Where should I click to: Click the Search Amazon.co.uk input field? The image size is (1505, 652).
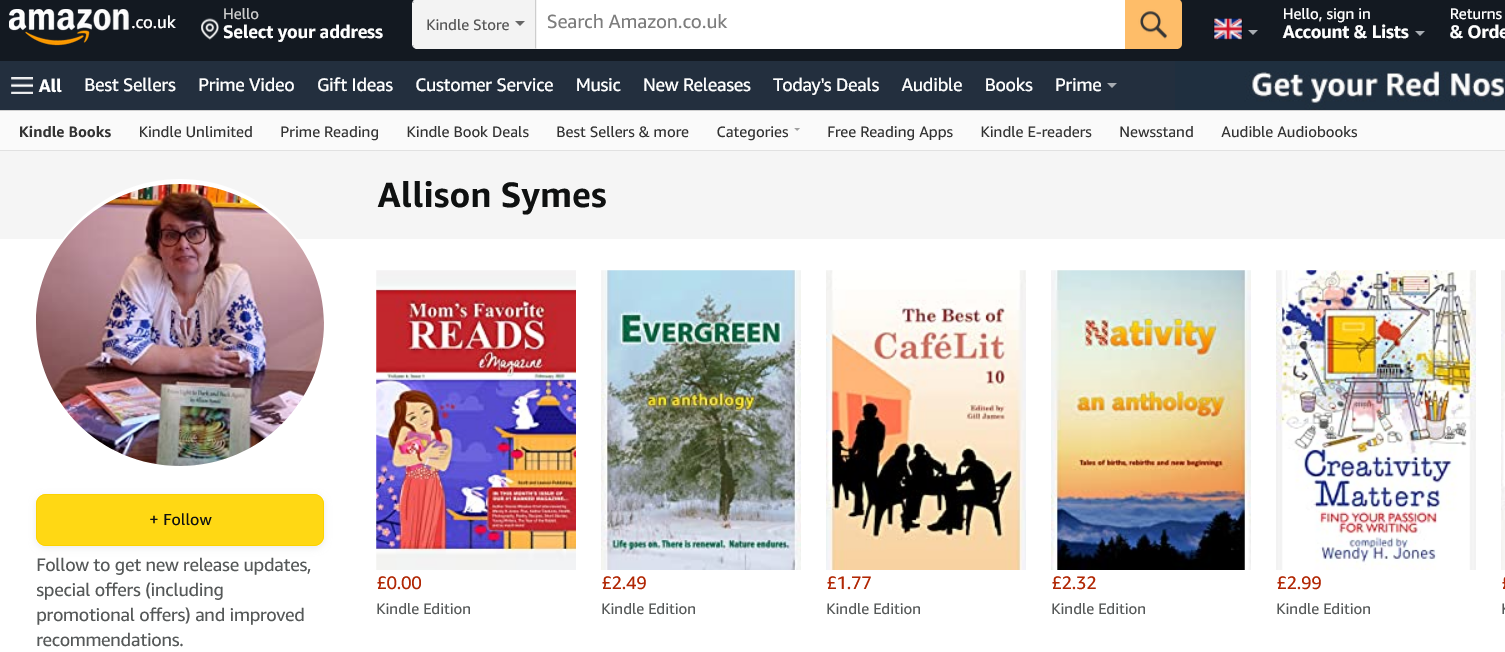click(x=830, y=24)
